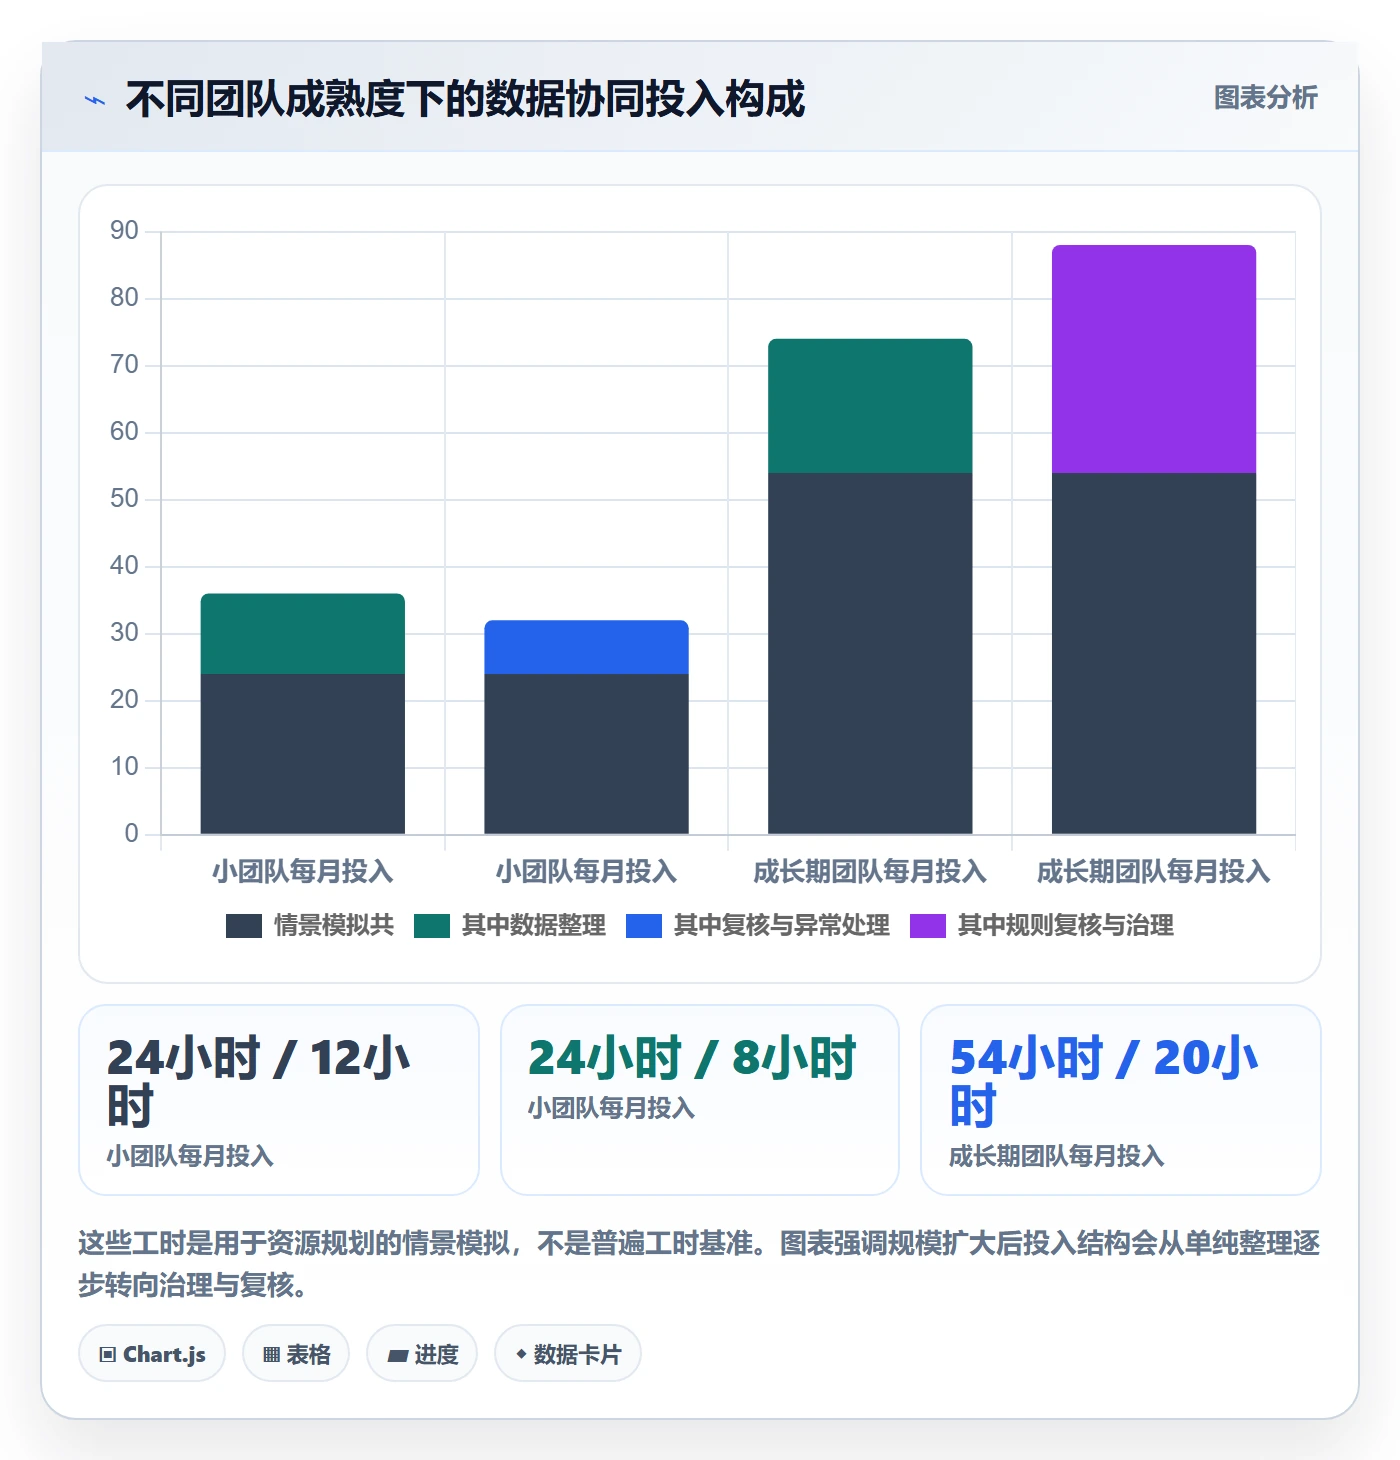This screenshot has height=1460, width=1400.
Task: Select the 表格 tag chip
Action: point(296,1354)
